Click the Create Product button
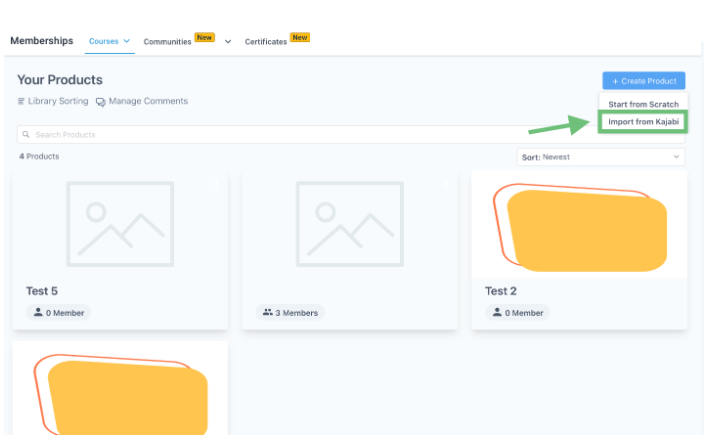The width and height of the screenshot is (721, 443). 643,81
